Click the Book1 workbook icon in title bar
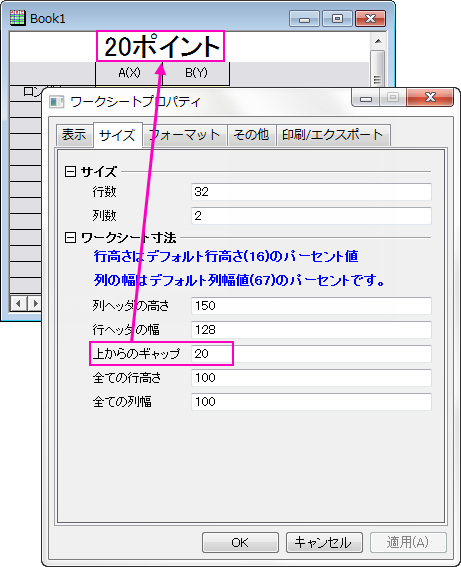461x567 pixels. tap(17, 18)
